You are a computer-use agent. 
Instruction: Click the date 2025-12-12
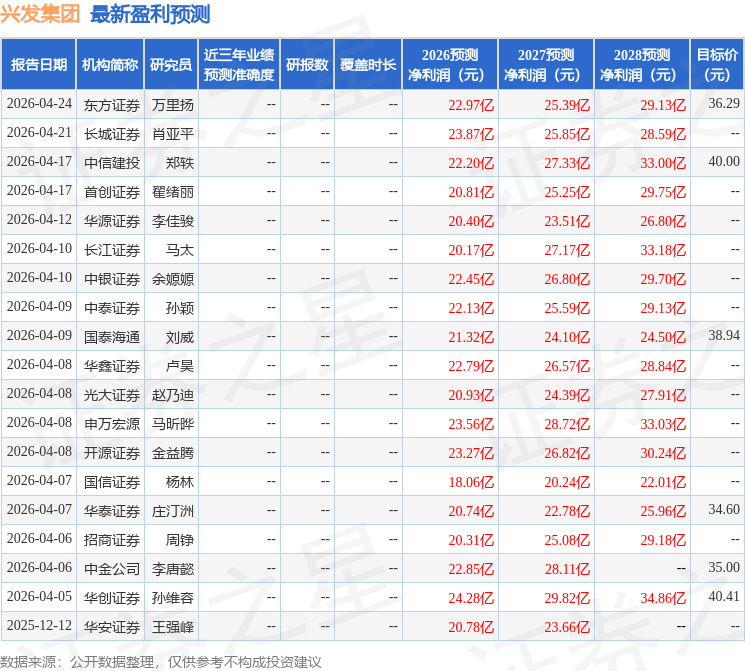tap(39, 625)
